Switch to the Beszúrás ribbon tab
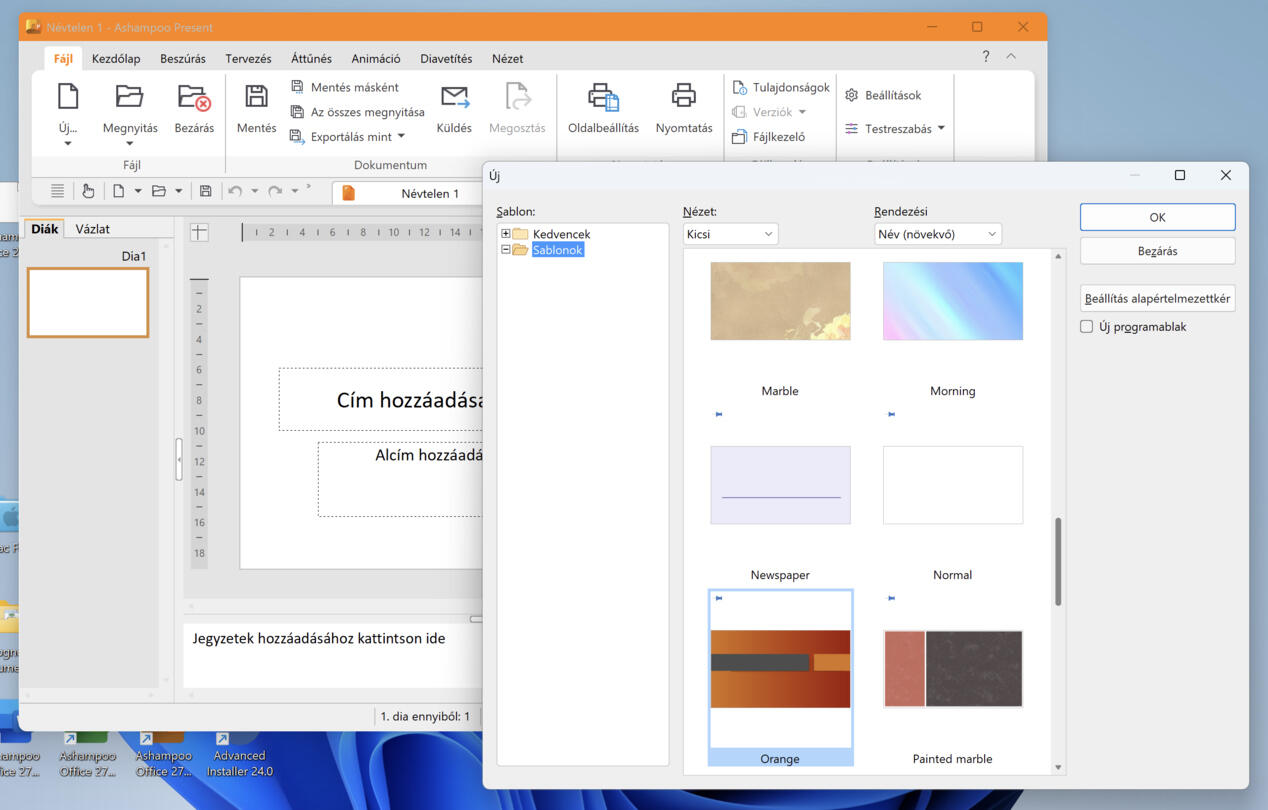 (183, 59)
